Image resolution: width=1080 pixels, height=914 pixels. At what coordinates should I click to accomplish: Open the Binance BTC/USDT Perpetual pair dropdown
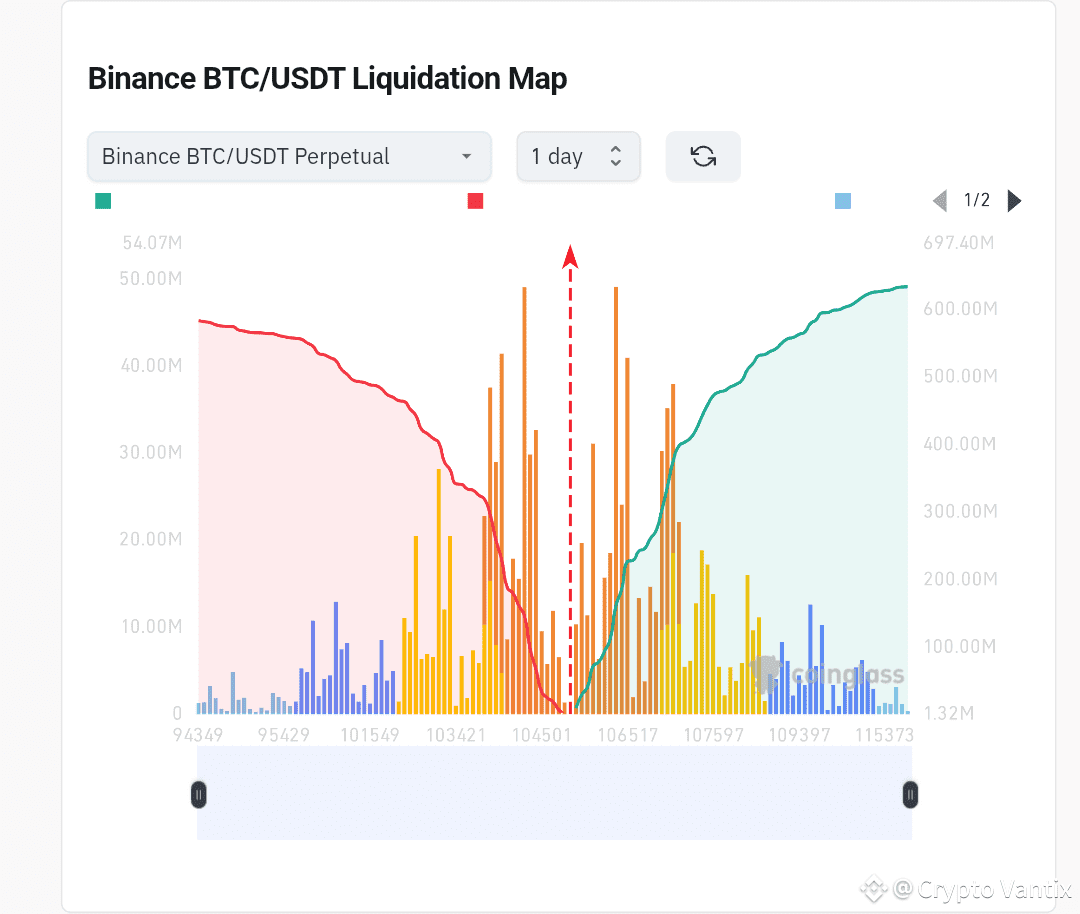tap(289, 156)
